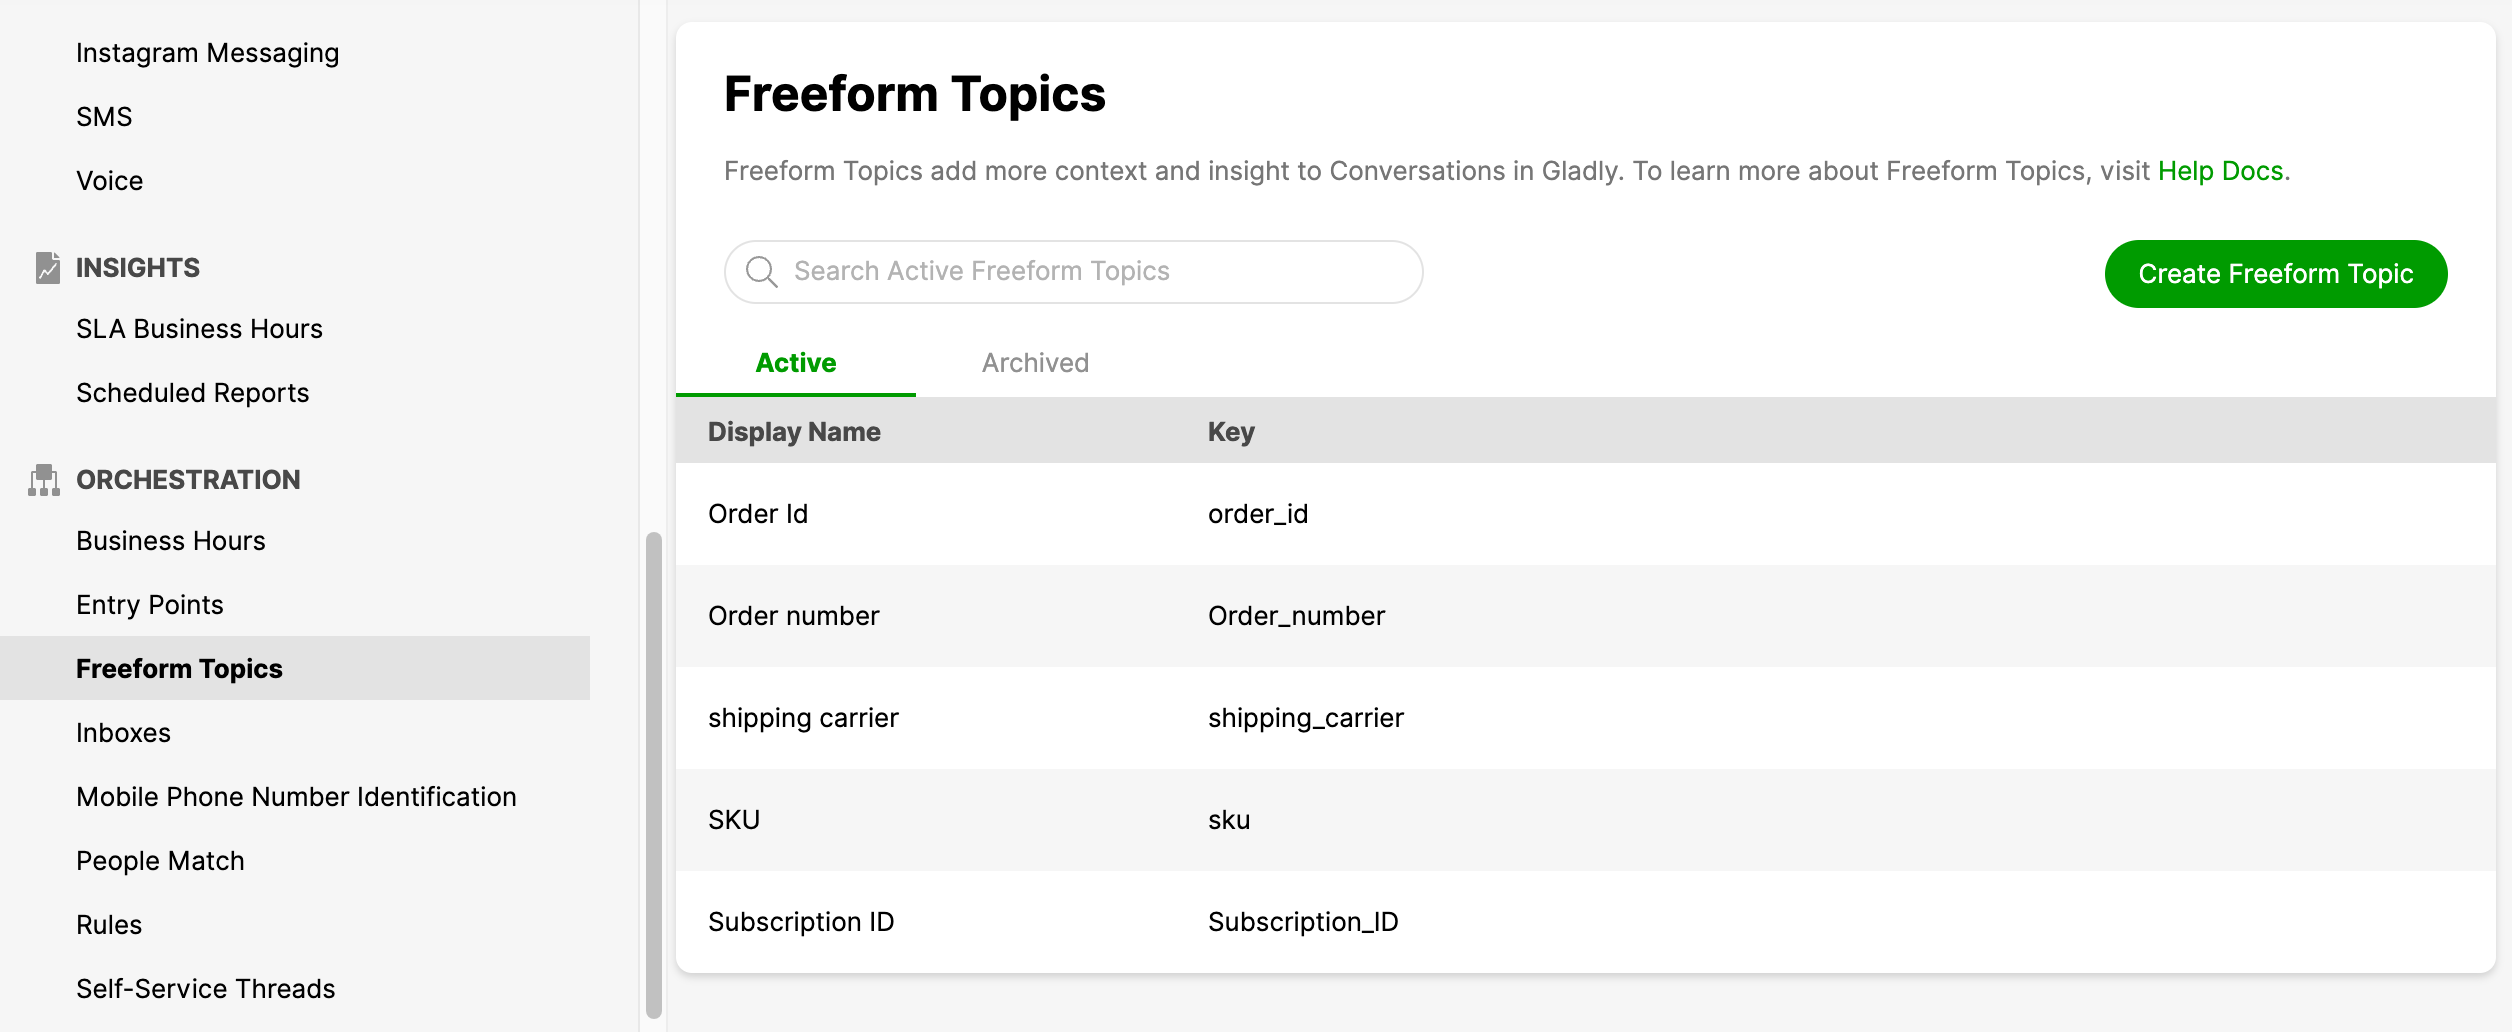Open the Order Id topic row

[1586, 514]
